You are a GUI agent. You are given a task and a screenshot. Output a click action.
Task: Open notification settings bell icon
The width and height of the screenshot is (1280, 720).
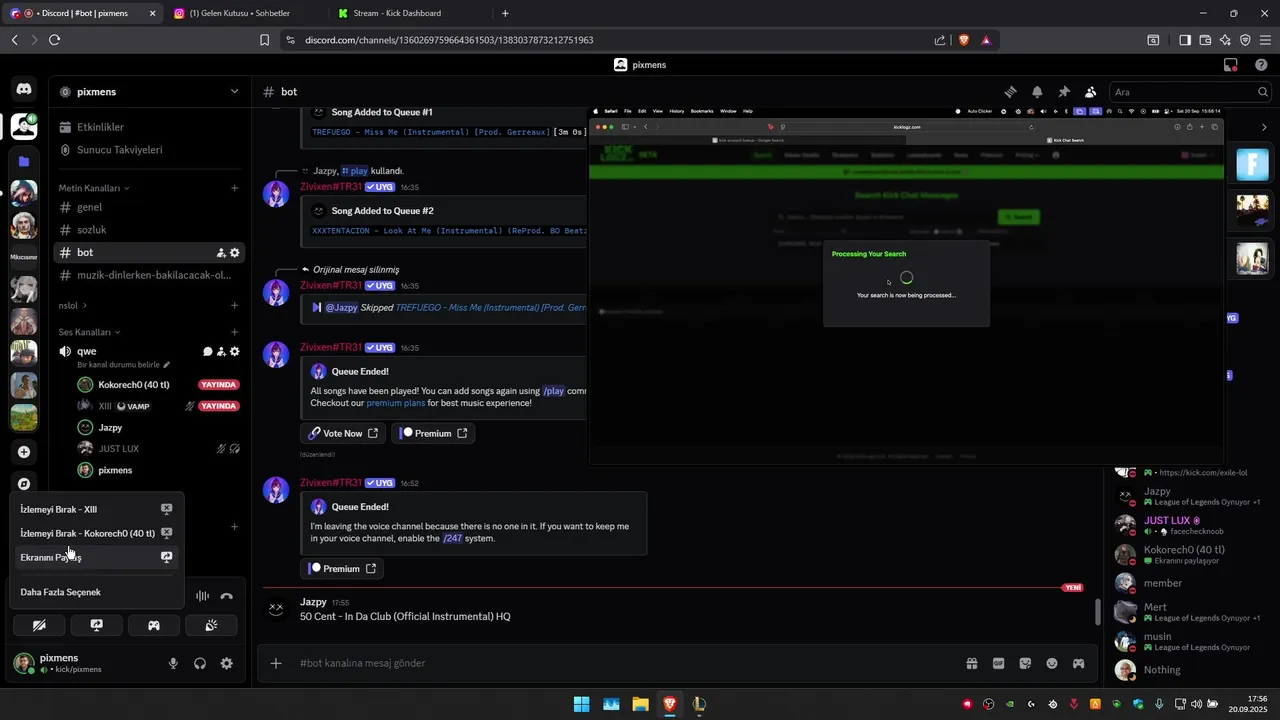(x=1037, y=92)
